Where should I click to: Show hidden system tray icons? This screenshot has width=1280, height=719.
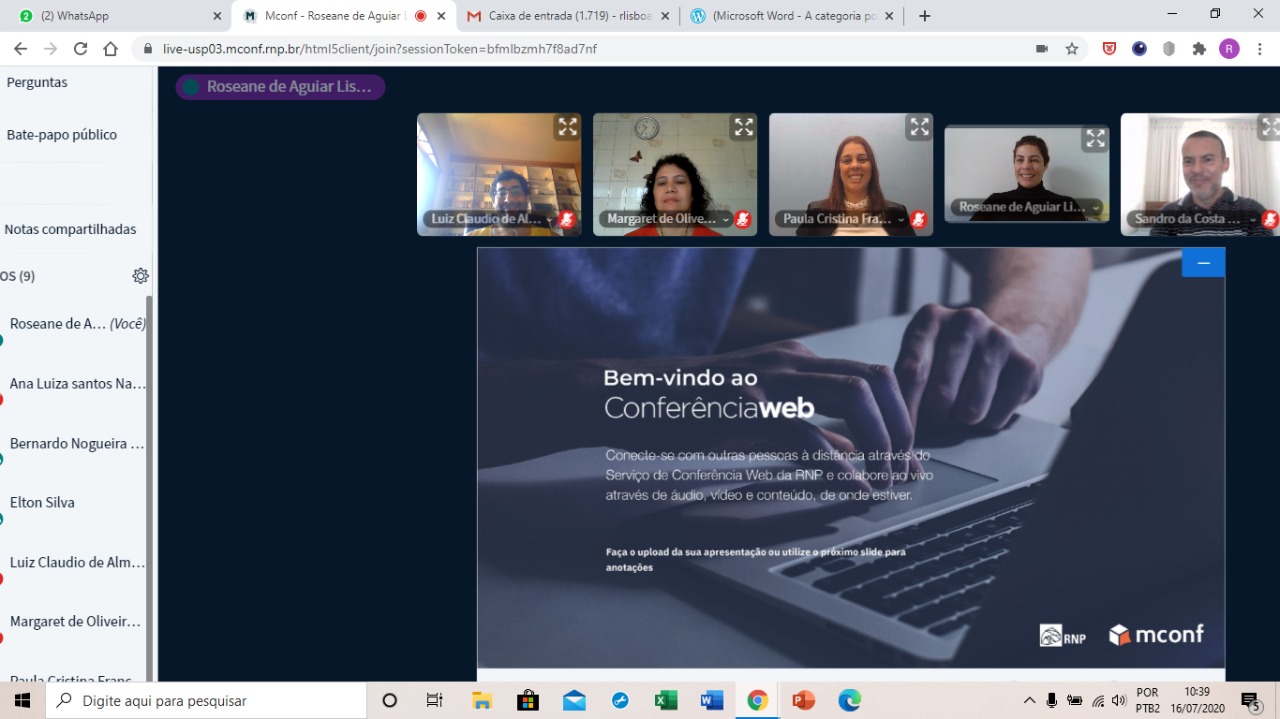point(1029,700)
